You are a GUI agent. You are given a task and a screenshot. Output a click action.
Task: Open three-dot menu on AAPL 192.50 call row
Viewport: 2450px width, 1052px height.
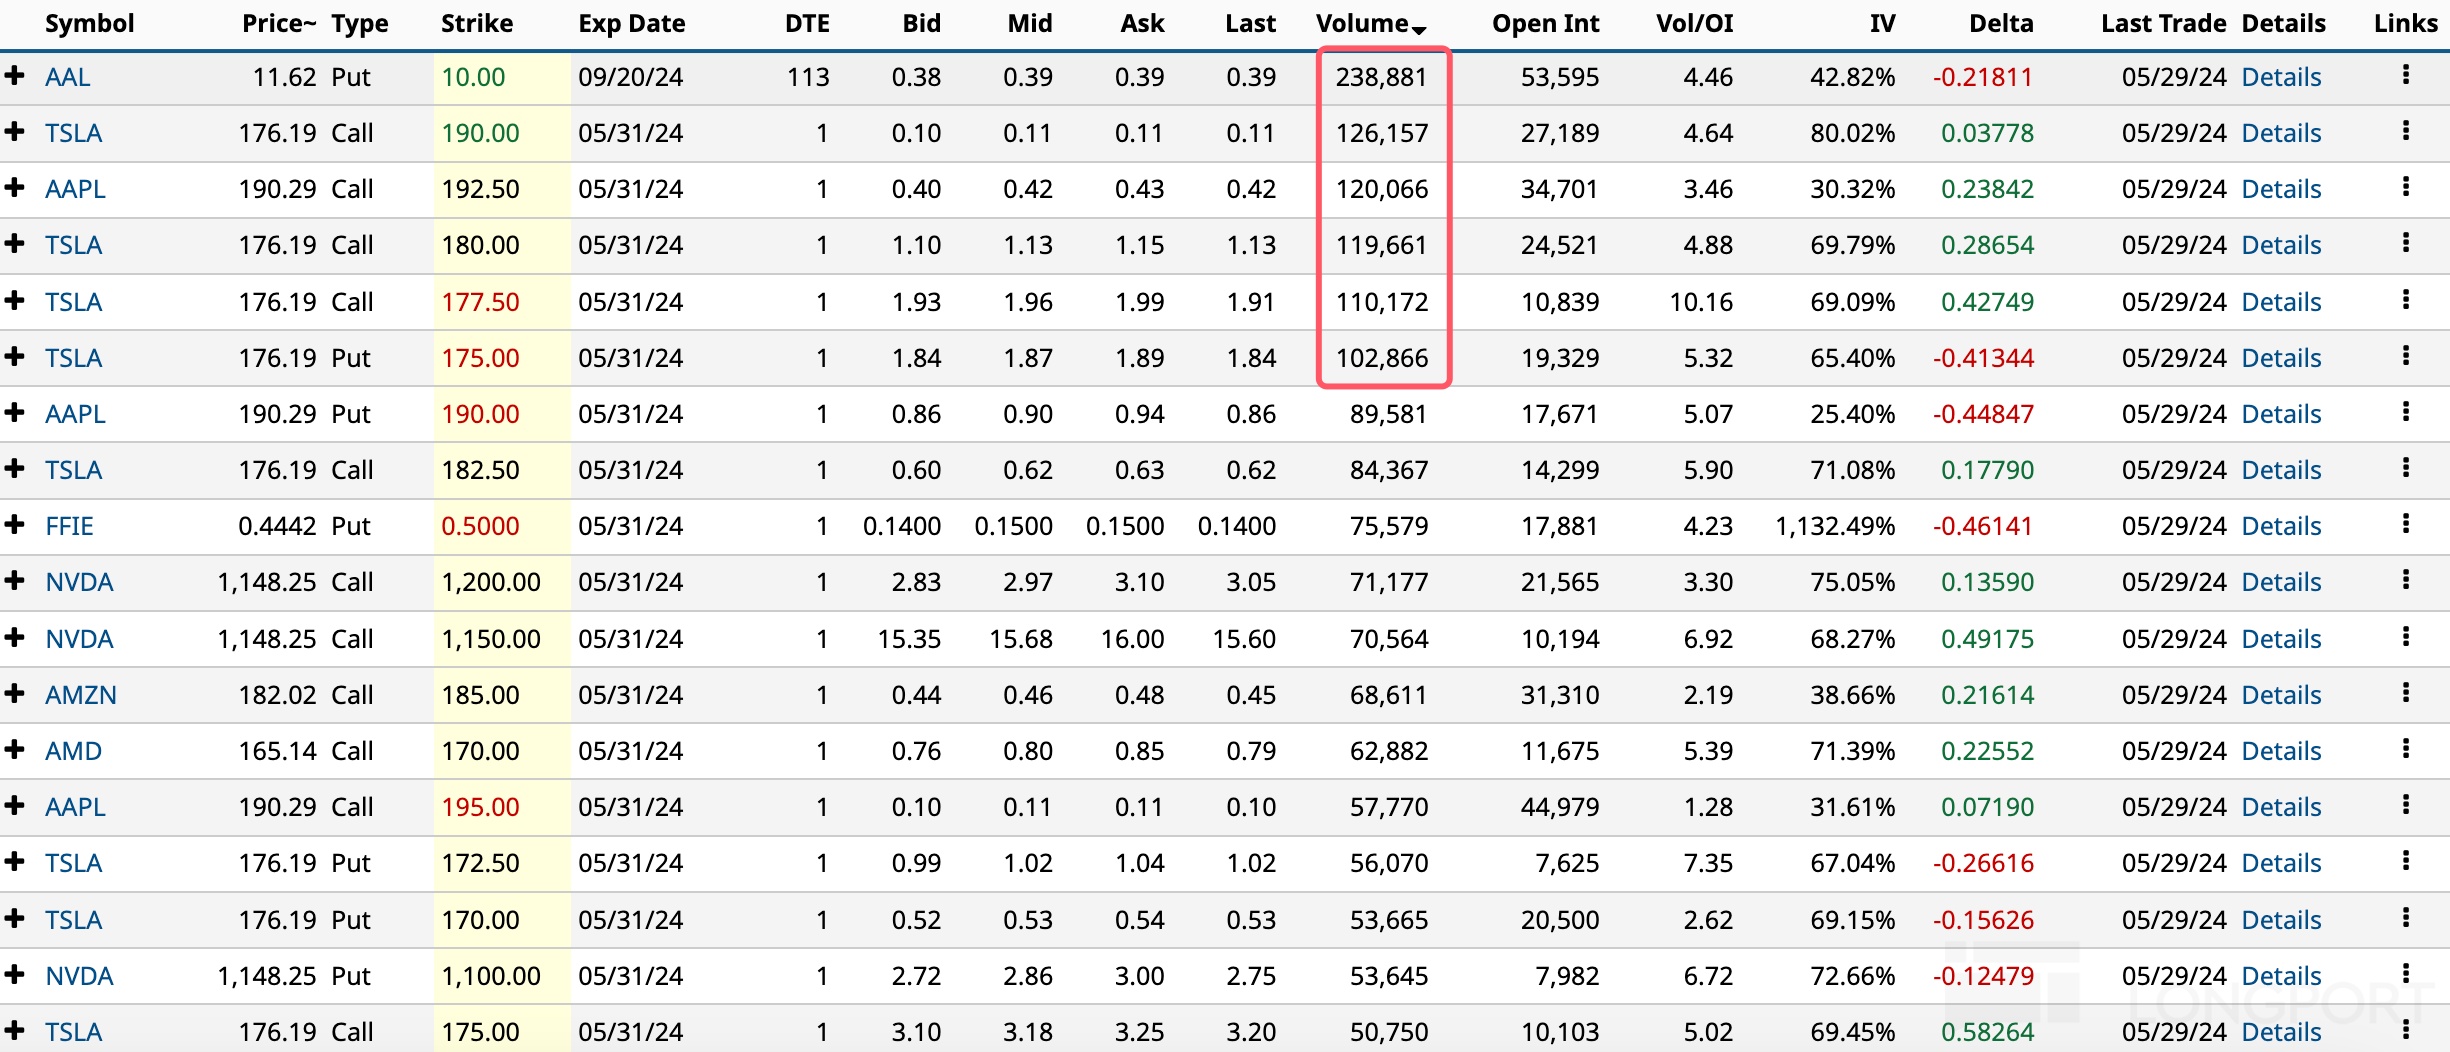click(x=2406, y=187)
